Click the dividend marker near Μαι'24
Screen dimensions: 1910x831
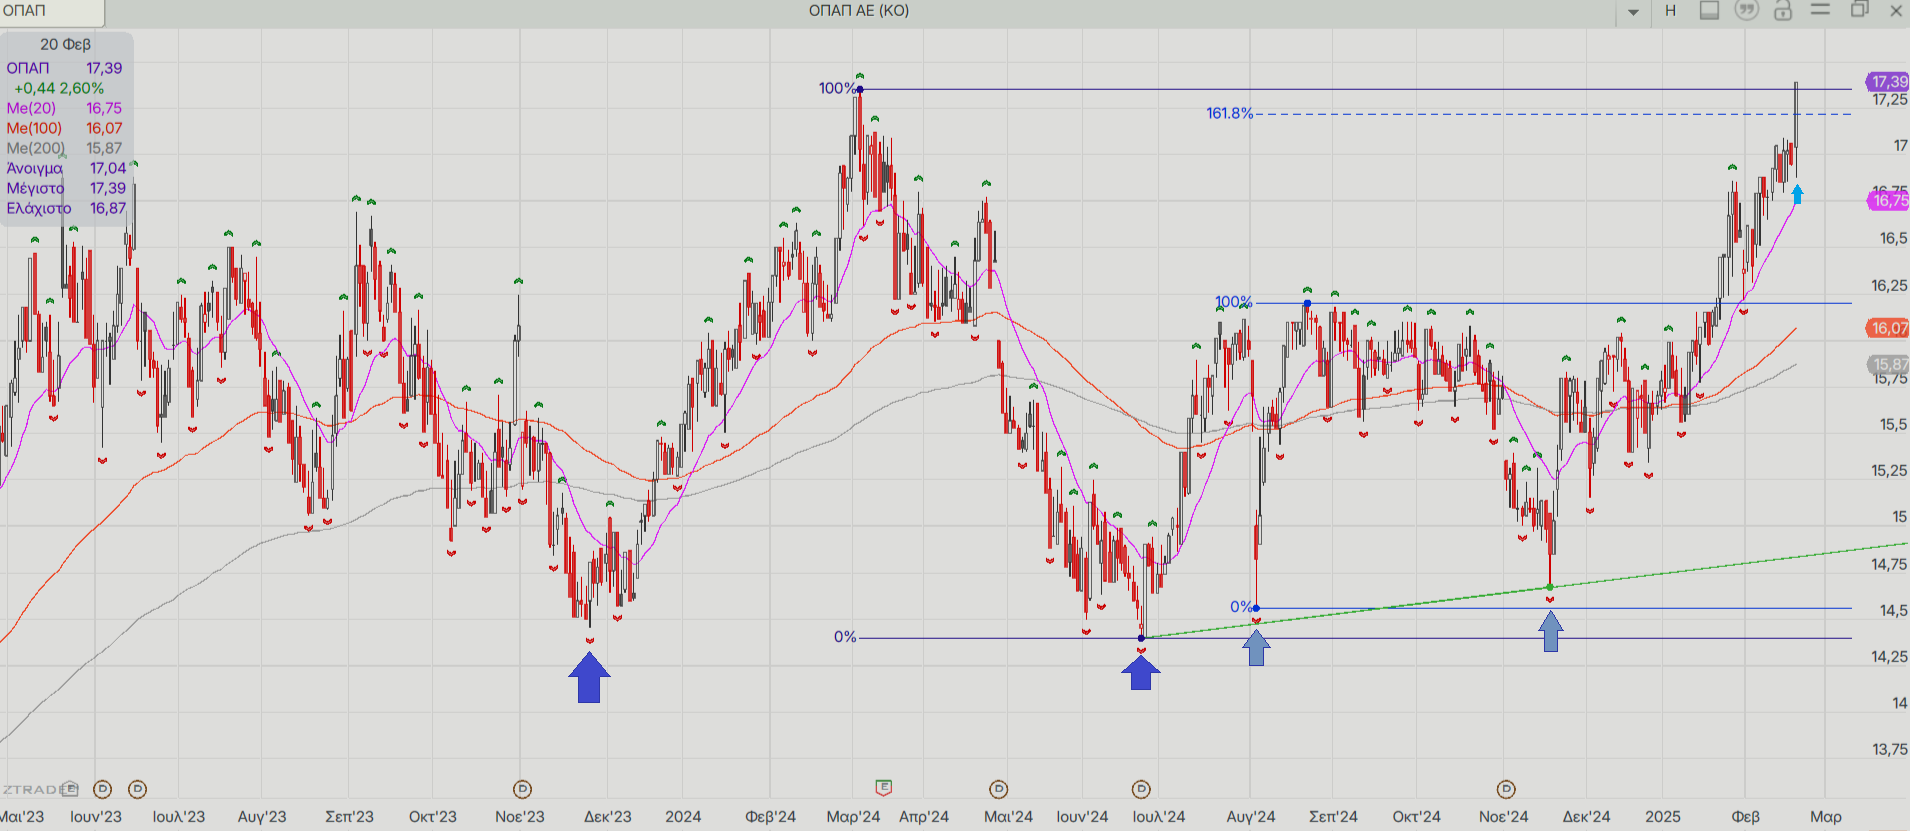click(998, 789)
